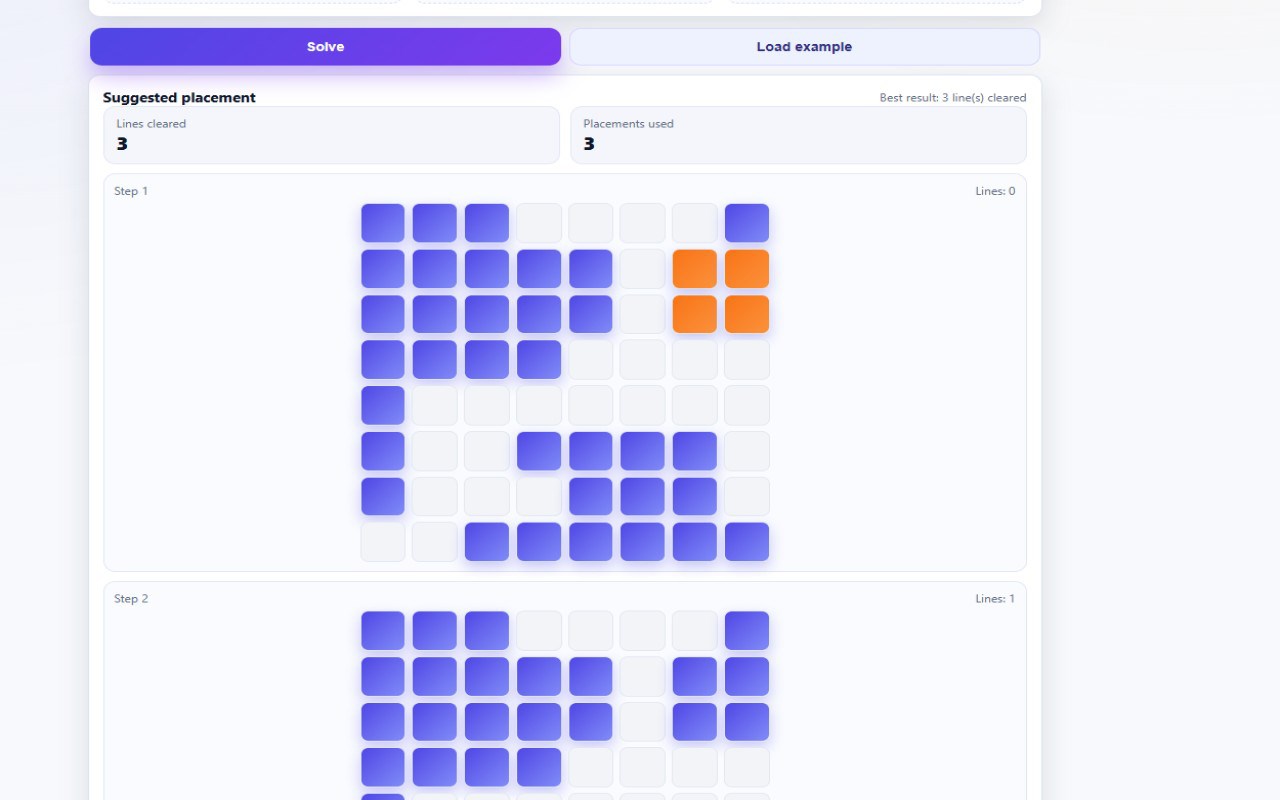Click the empty bottom-left cell of Step 1 grid
The width and height of the screenshot is (1280, 800).
(383, 542)
